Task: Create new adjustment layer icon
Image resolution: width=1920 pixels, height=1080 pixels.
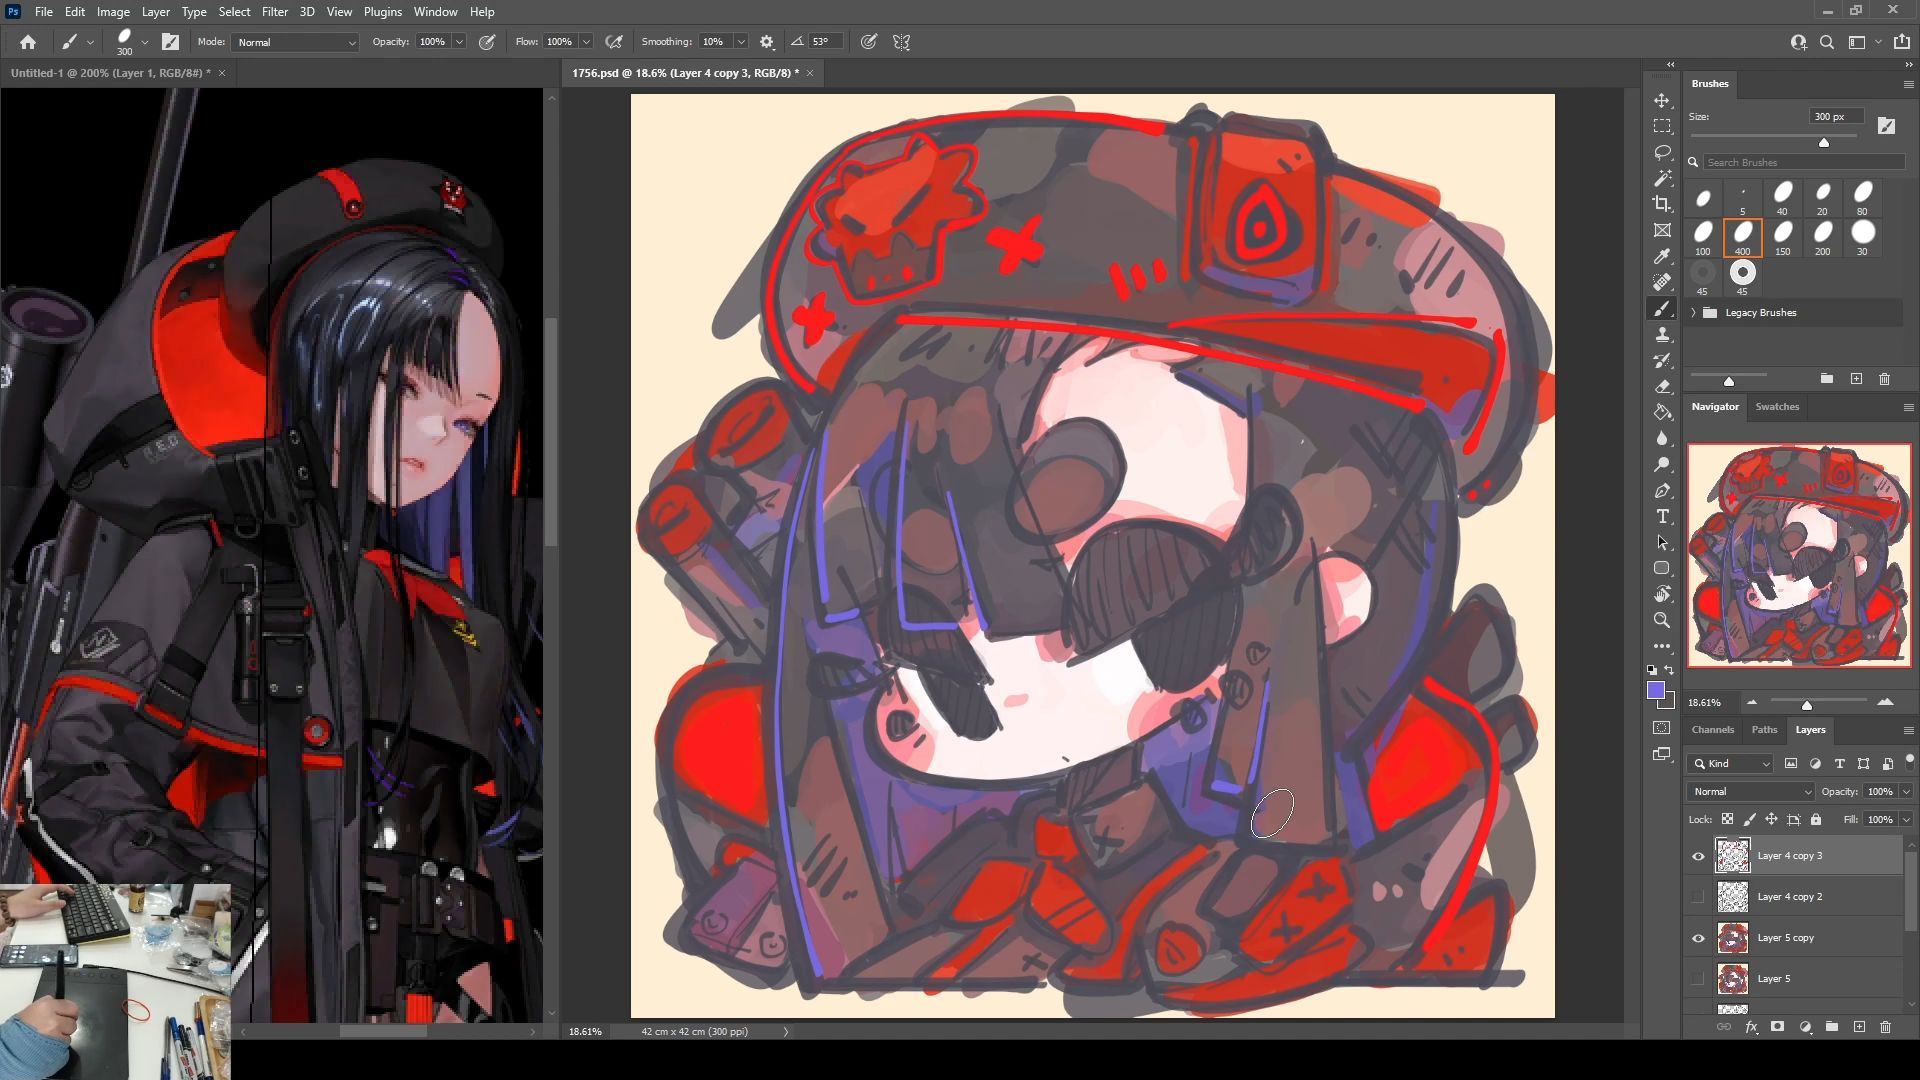Action: coord(1805,1027)
